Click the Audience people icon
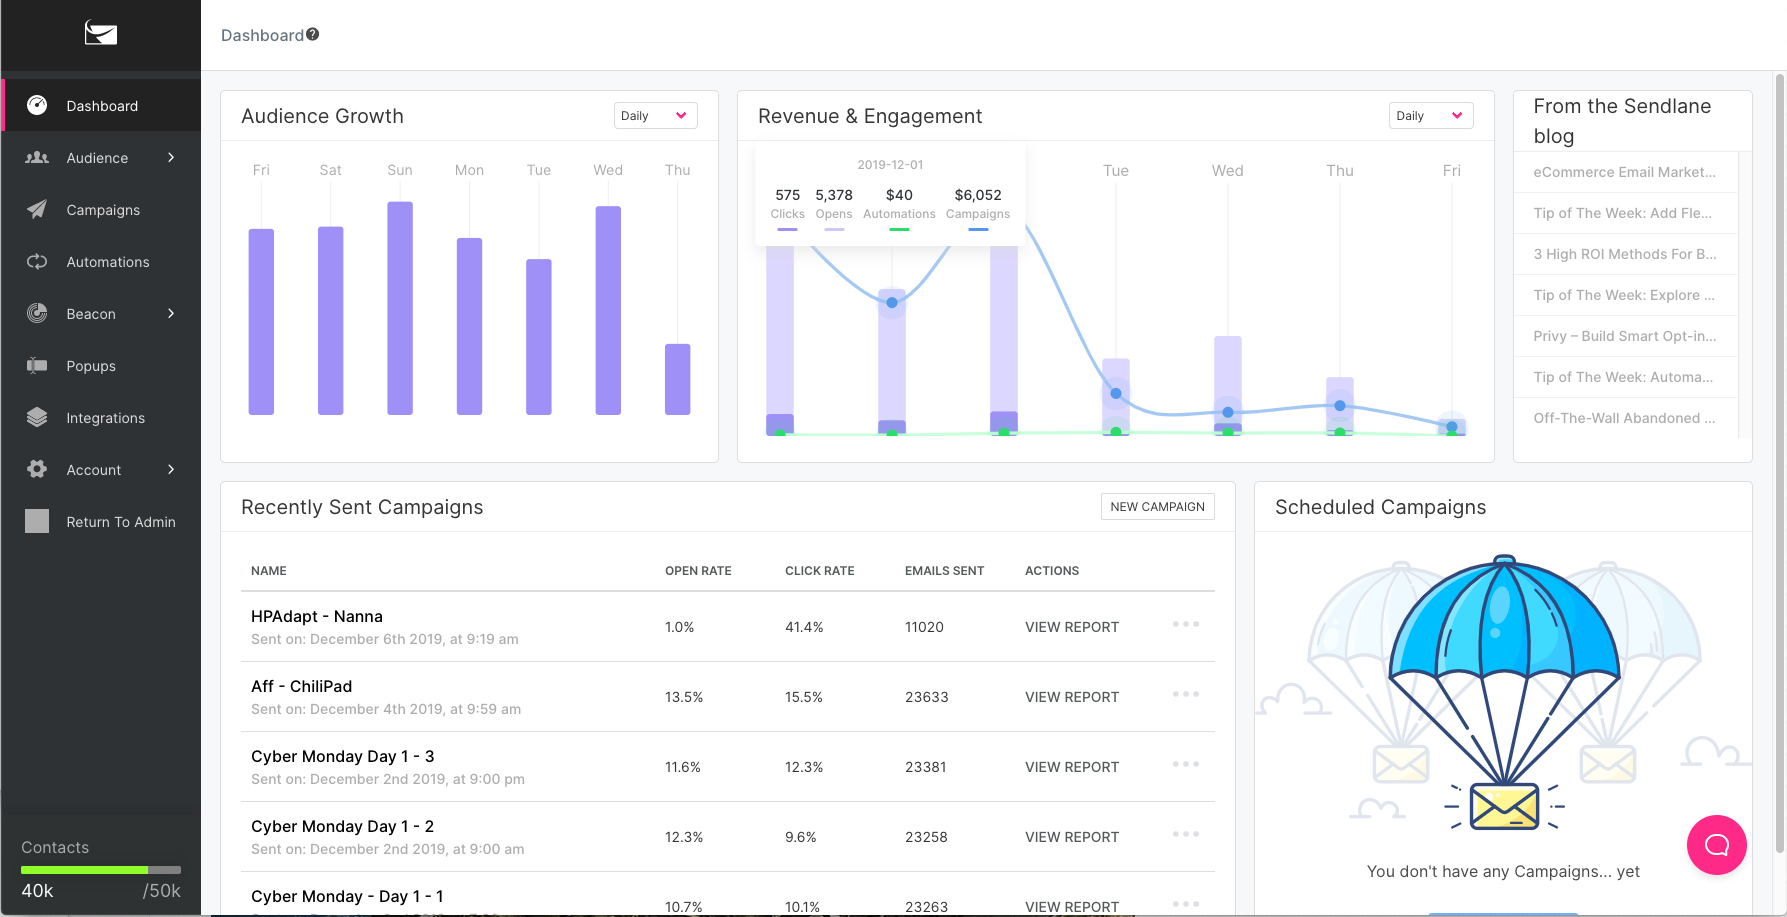This screenshot has height=917, width=1787. coord(37,157)
